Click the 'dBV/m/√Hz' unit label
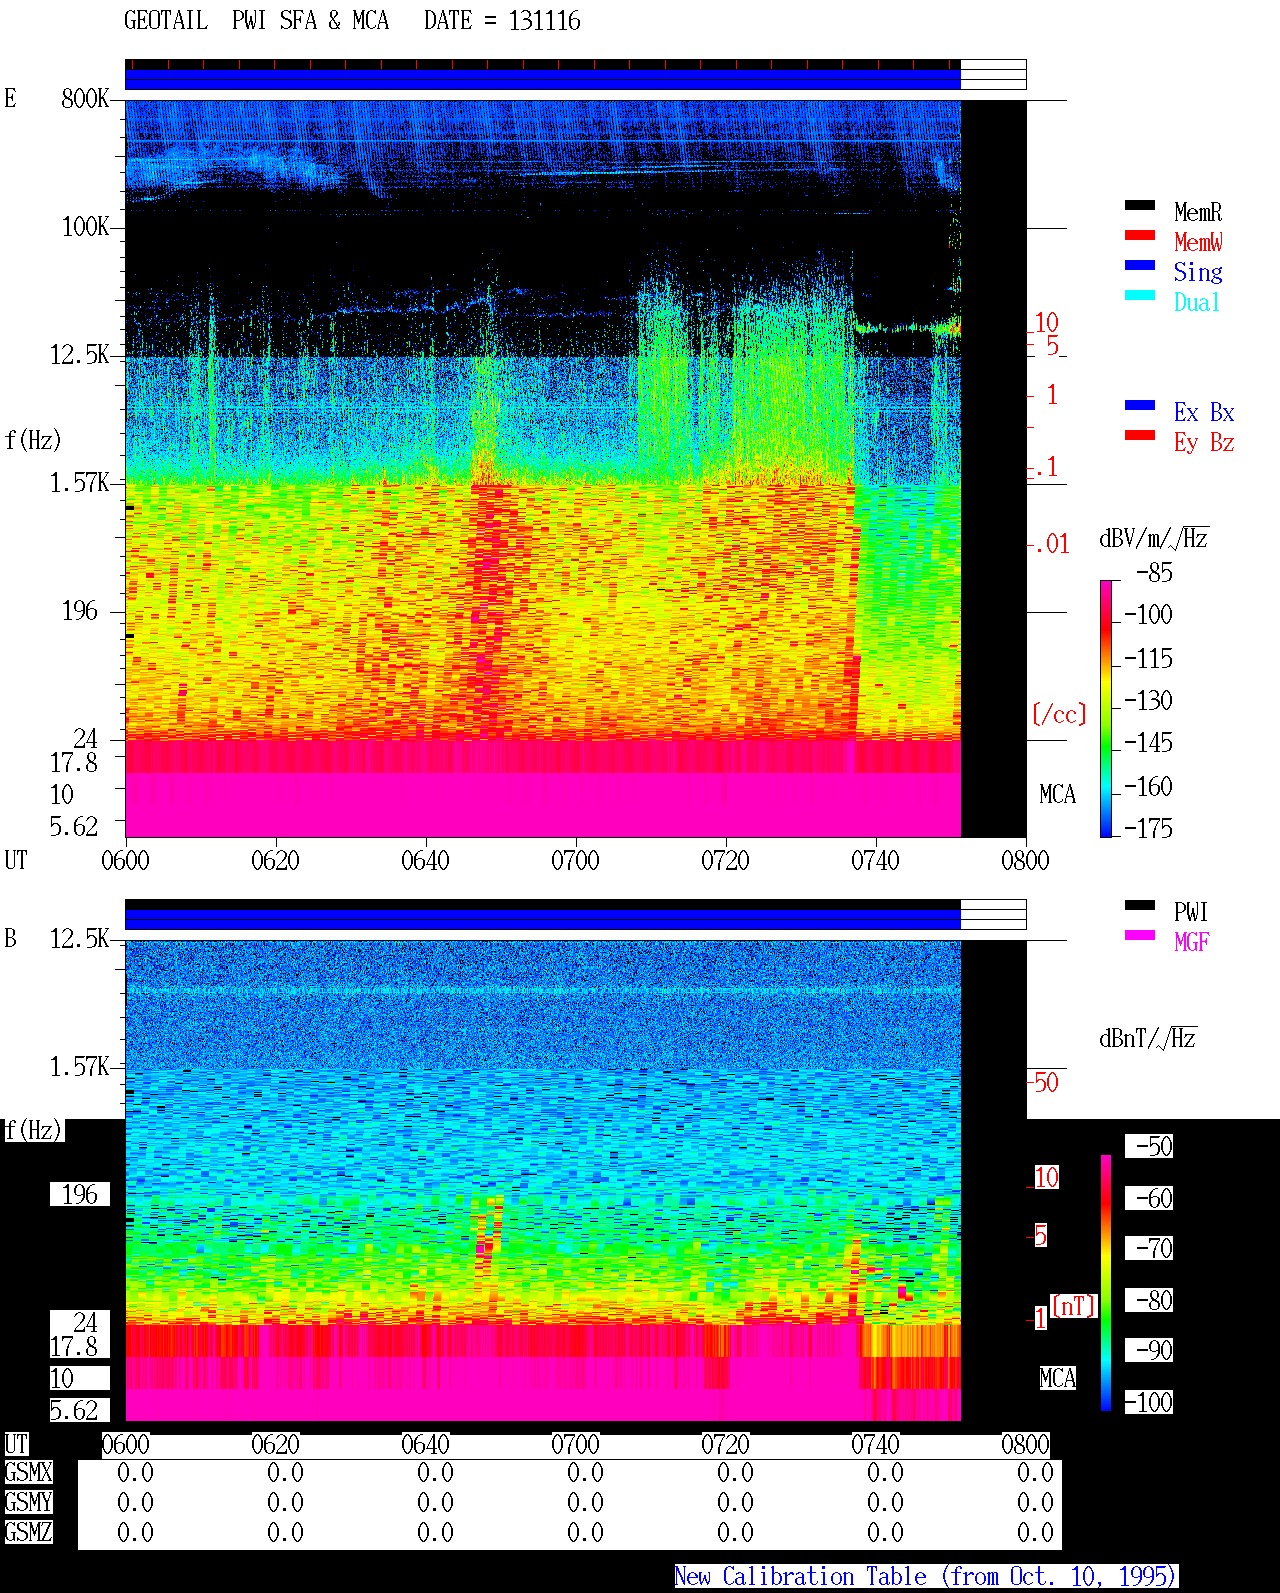Image resolution: width=1280 pixels, height=1593 pixels. (x=1154, y=538)
